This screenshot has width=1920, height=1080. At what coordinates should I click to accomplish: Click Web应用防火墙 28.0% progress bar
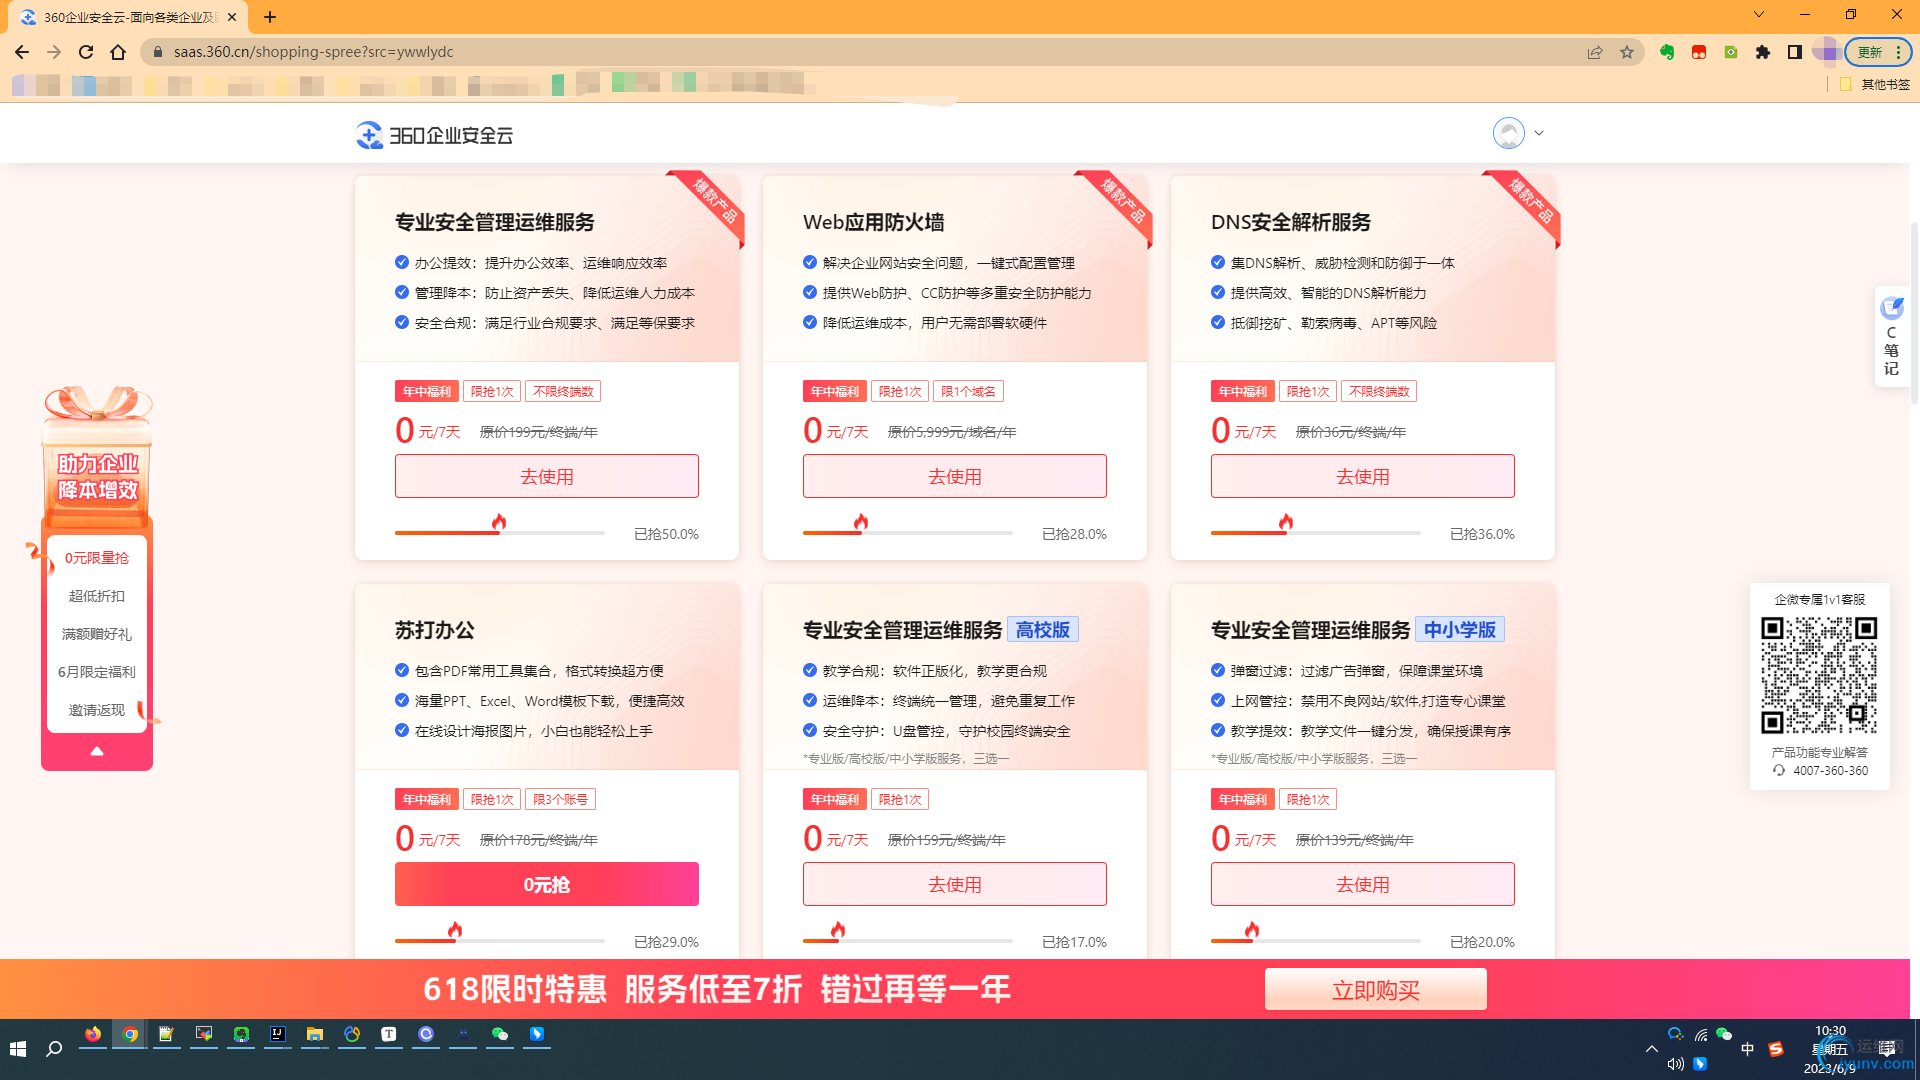point(908,533)
